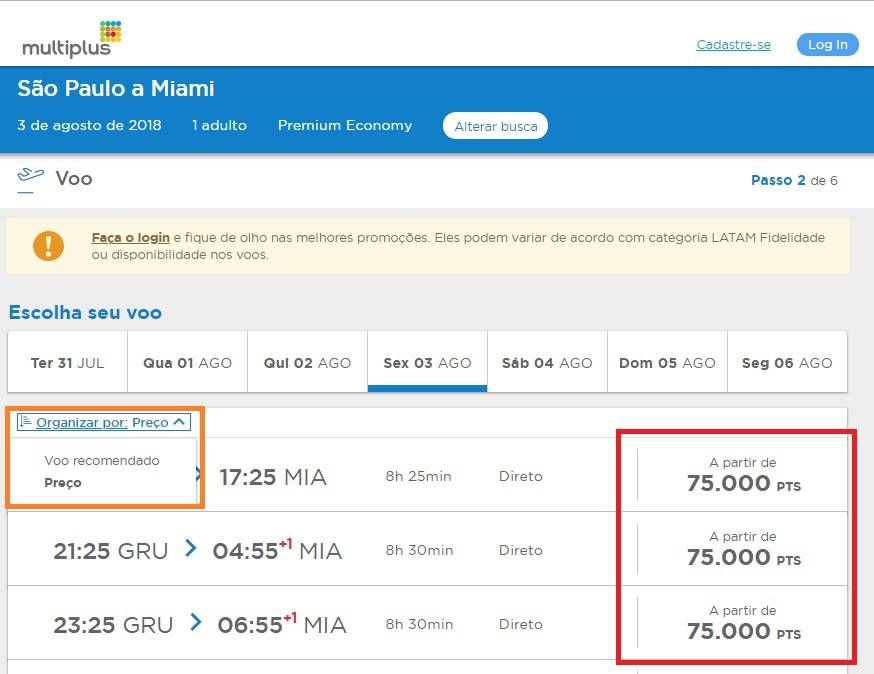
Task: Select the Dom 05 AGO date tab
Action: click(x=667, y=362)
